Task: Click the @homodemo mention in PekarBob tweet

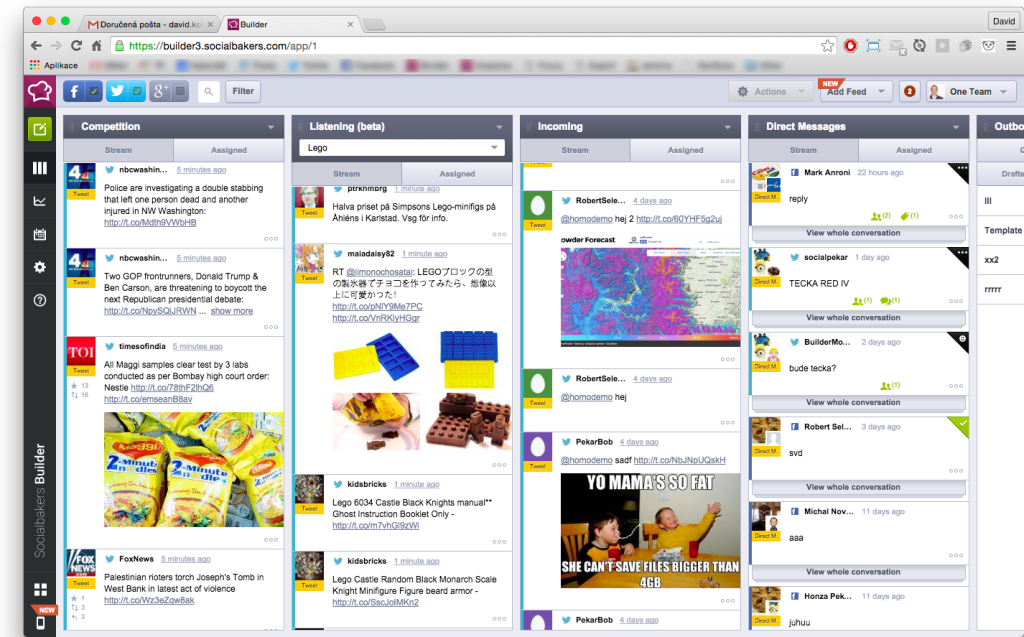Action: [x=586, y=460]
